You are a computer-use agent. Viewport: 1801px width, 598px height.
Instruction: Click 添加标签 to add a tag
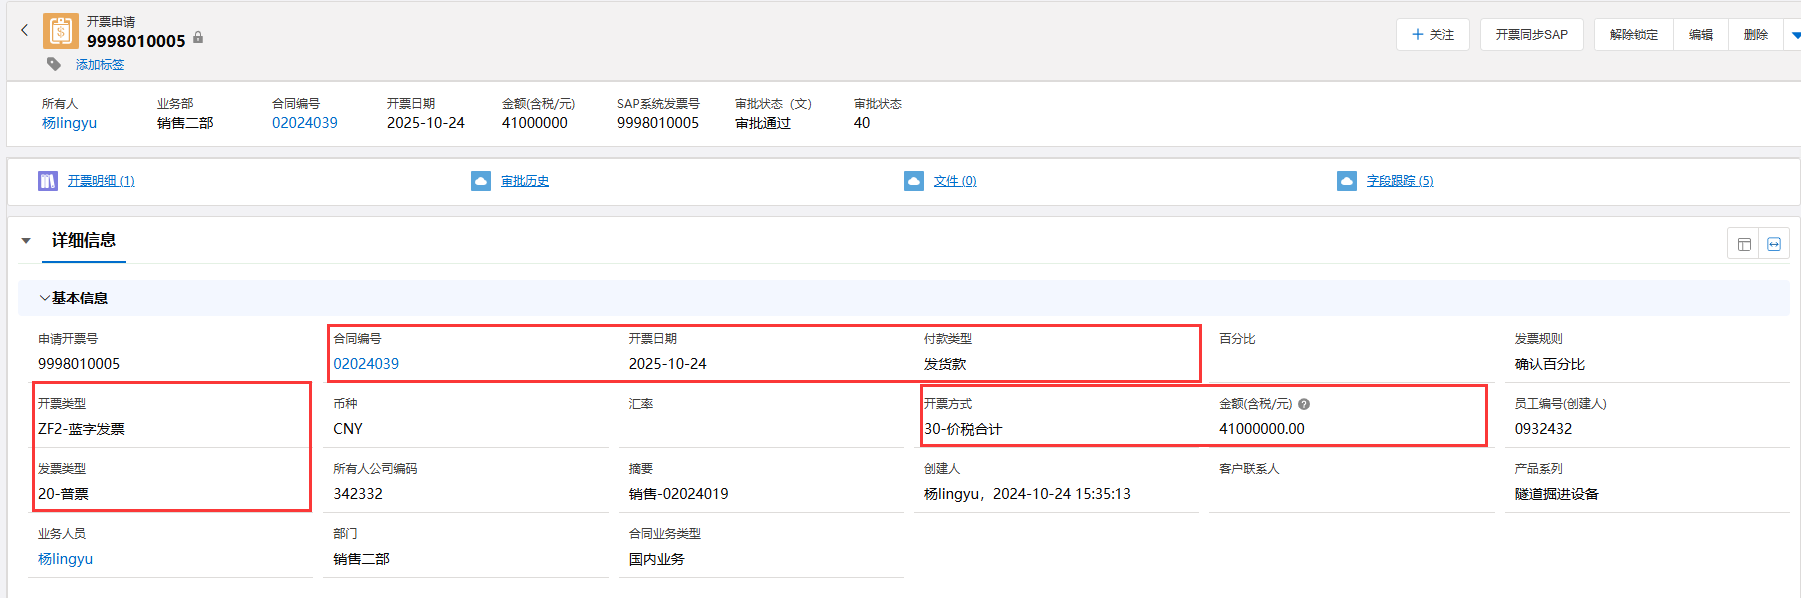[x=100, y=65]
